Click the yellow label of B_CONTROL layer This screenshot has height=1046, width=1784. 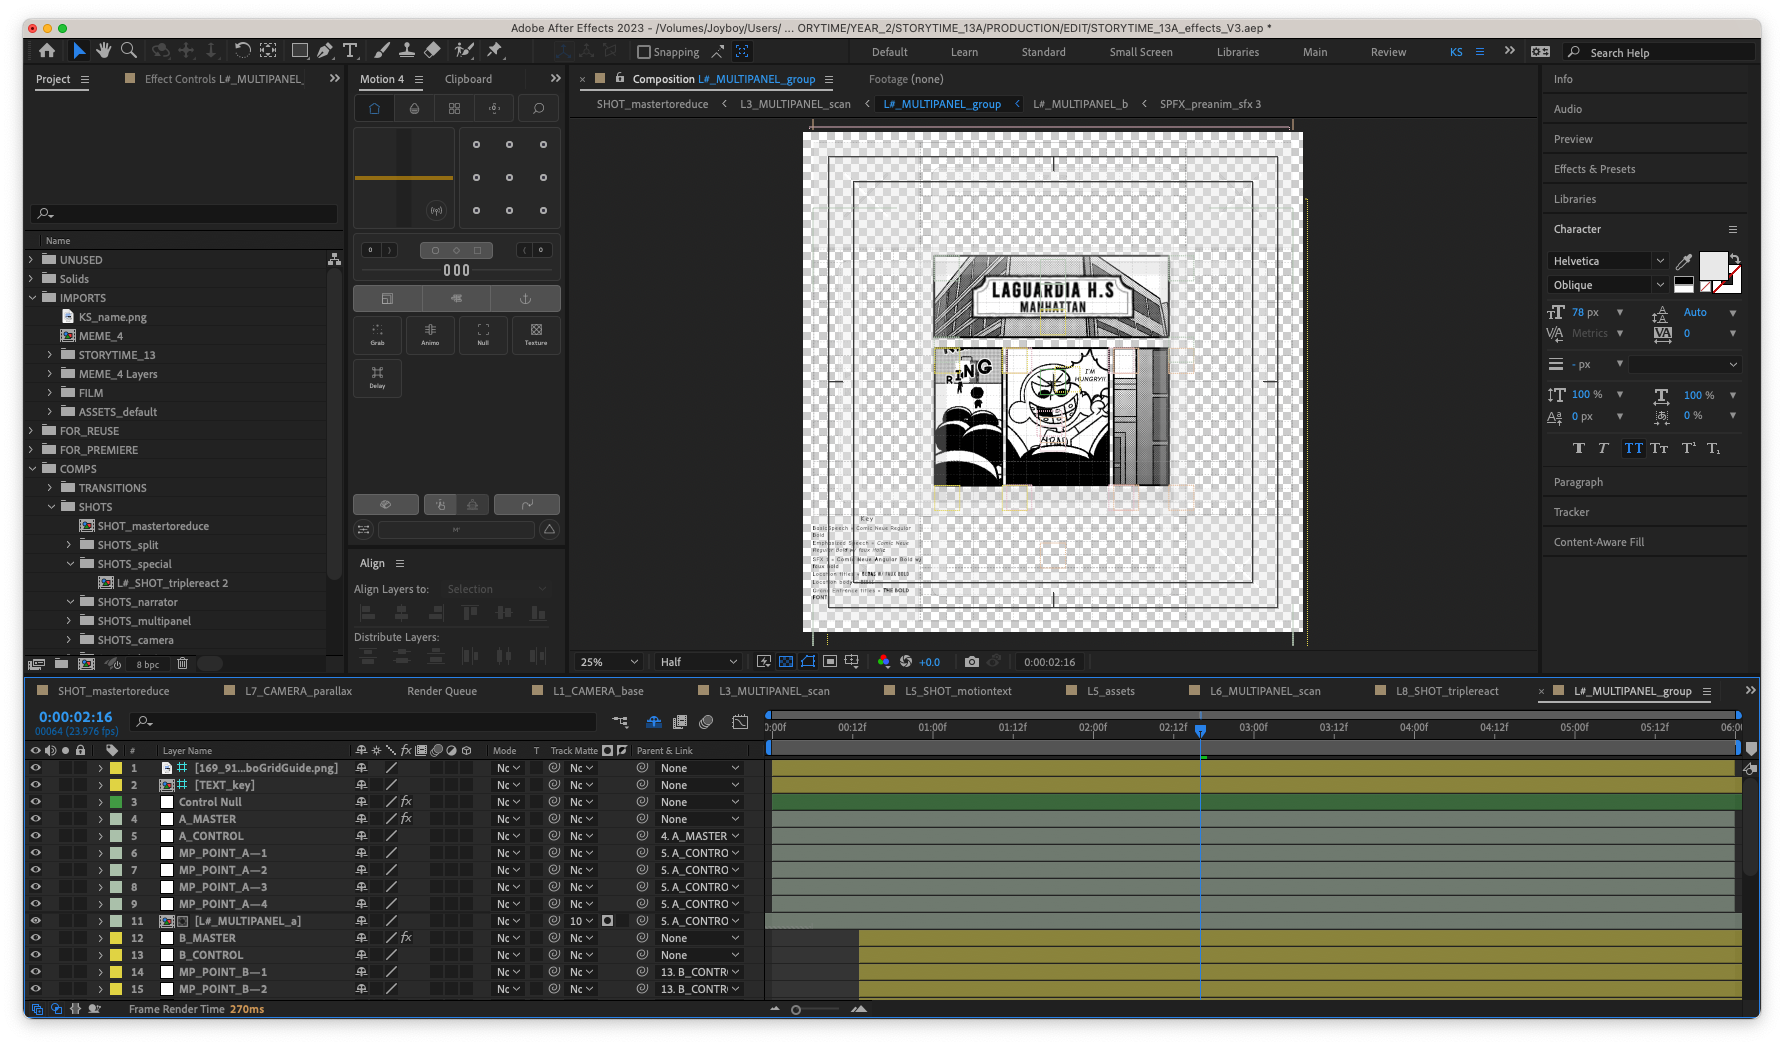coord(116,955)
